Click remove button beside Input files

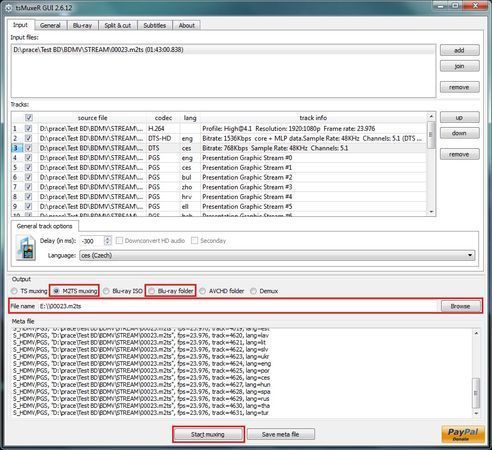(x=460, y=87)
